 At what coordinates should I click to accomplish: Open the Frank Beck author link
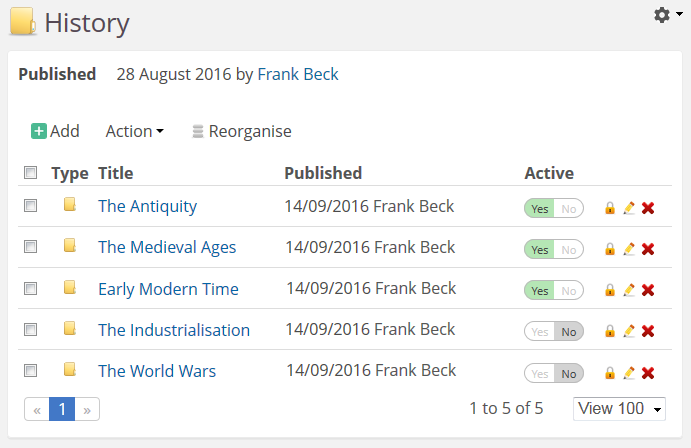click(298, 74)
